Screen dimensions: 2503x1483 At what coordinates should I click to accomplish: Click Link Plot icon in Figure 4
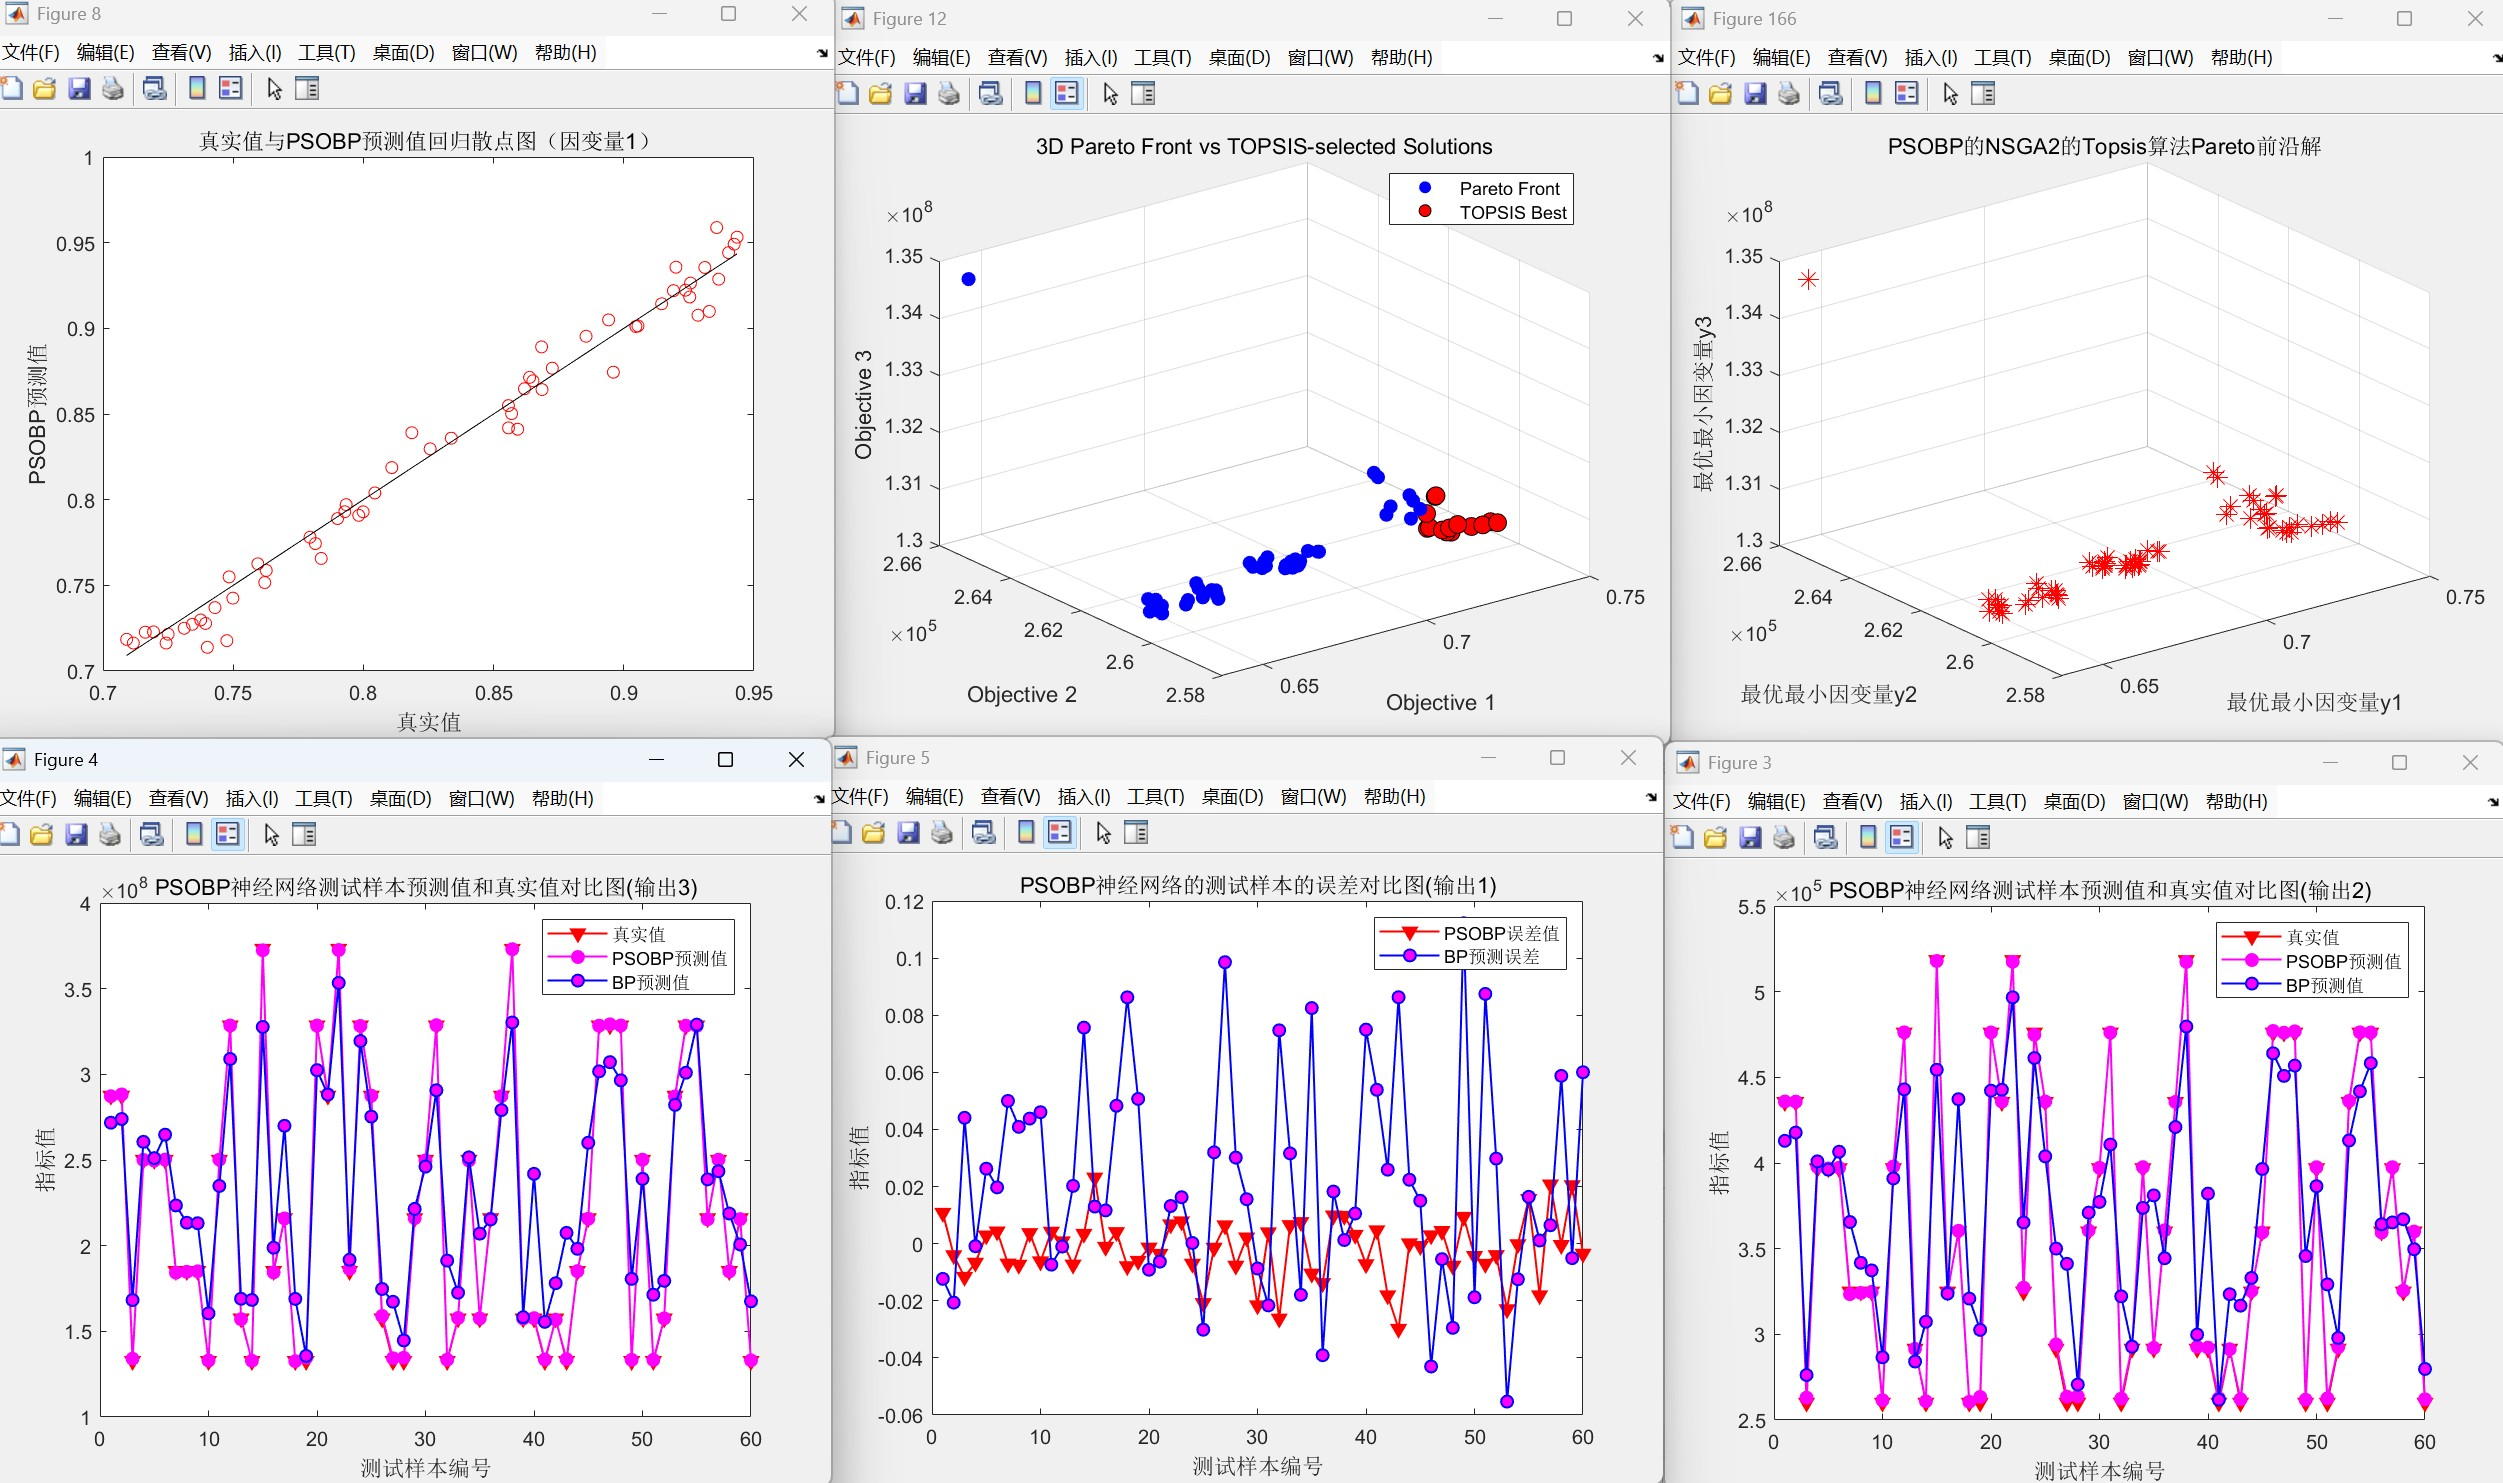[152, 835]
